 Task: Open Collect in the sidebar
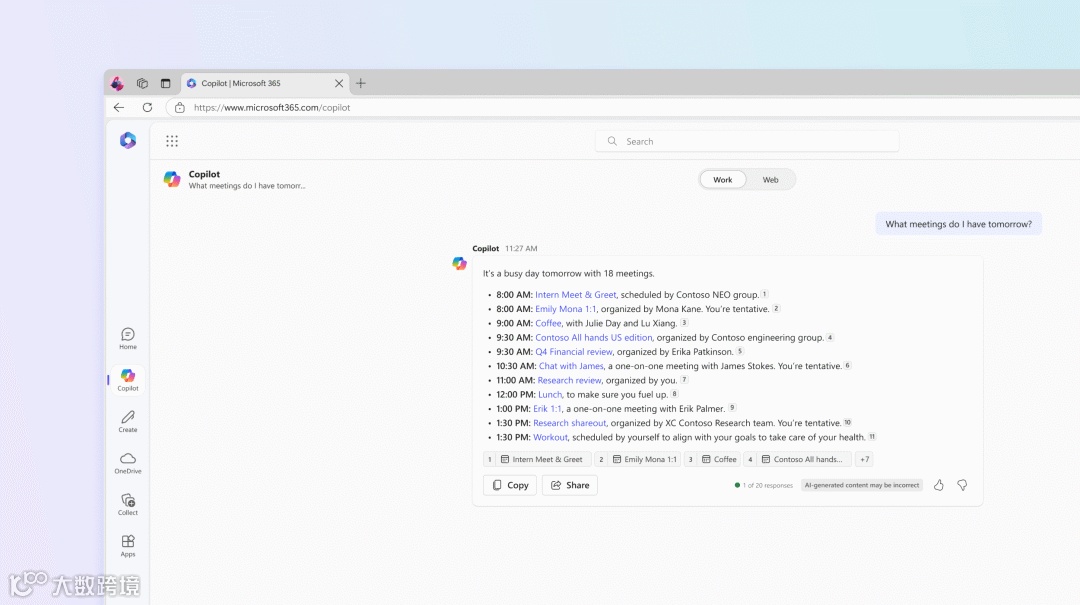[x=128, y=504]
